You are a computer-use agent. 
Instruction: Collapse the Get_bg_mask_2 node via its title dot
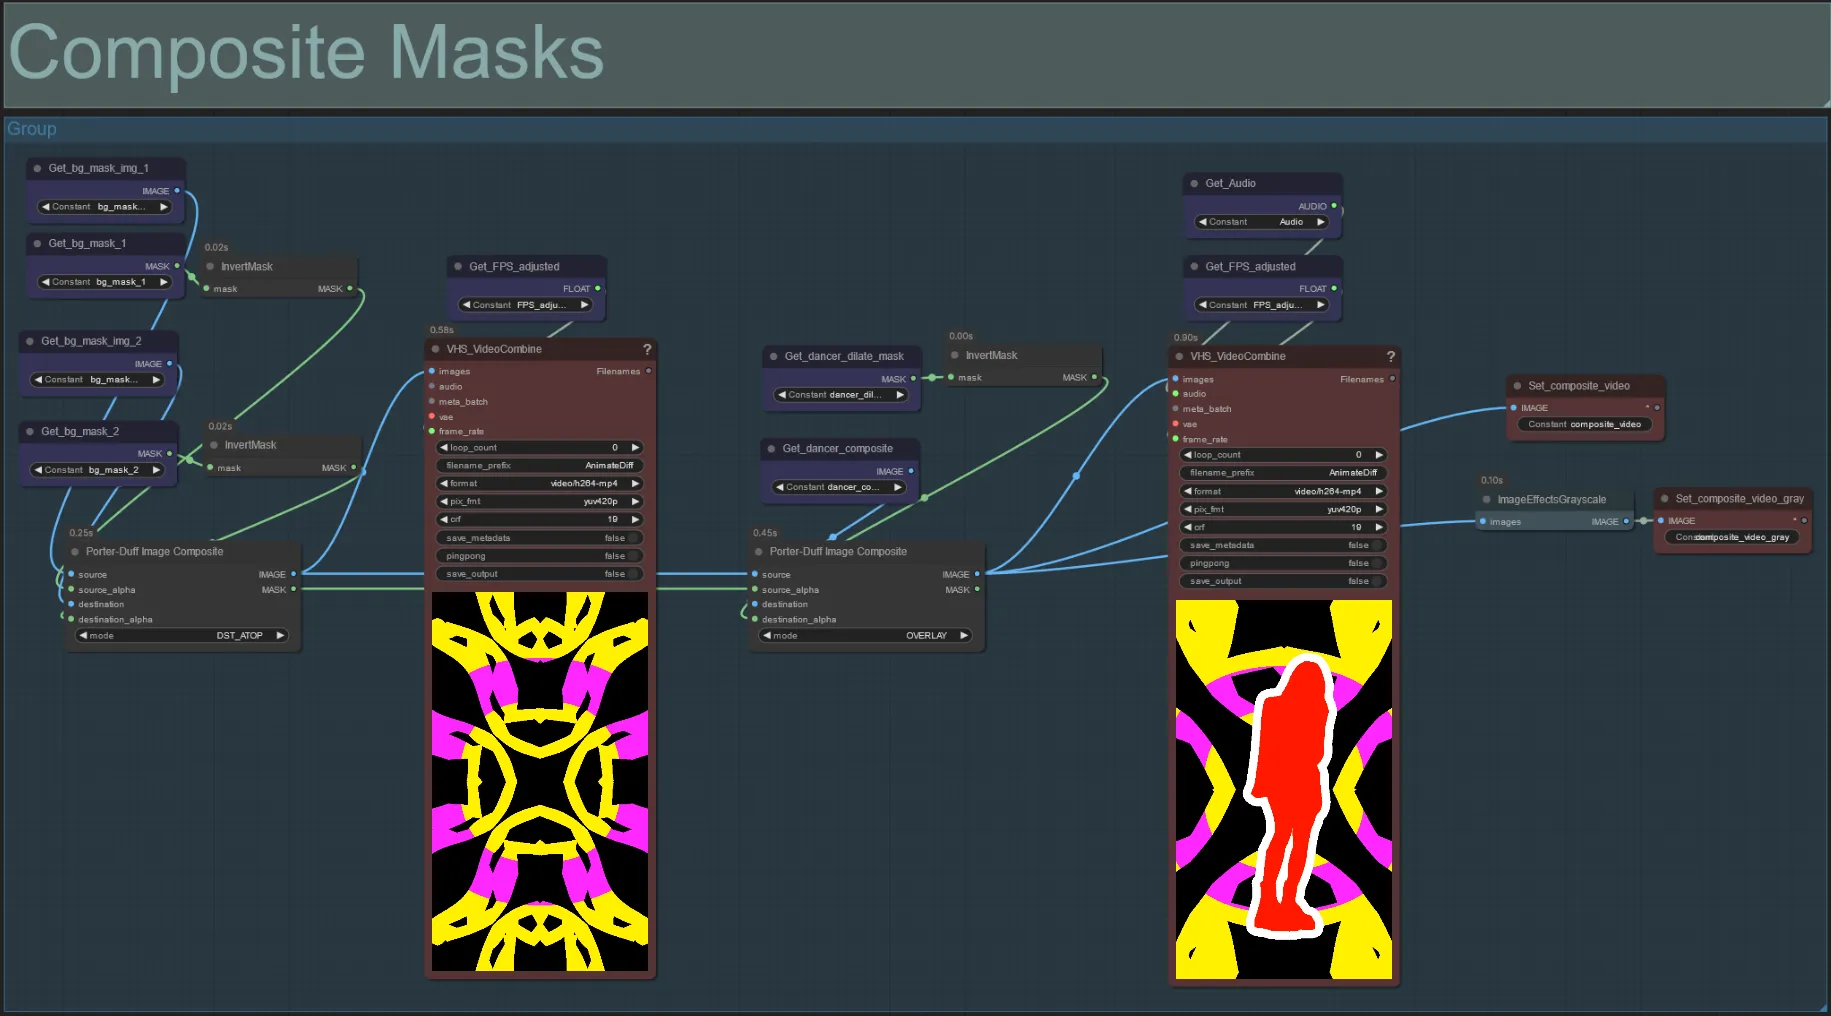pos(30,431)
